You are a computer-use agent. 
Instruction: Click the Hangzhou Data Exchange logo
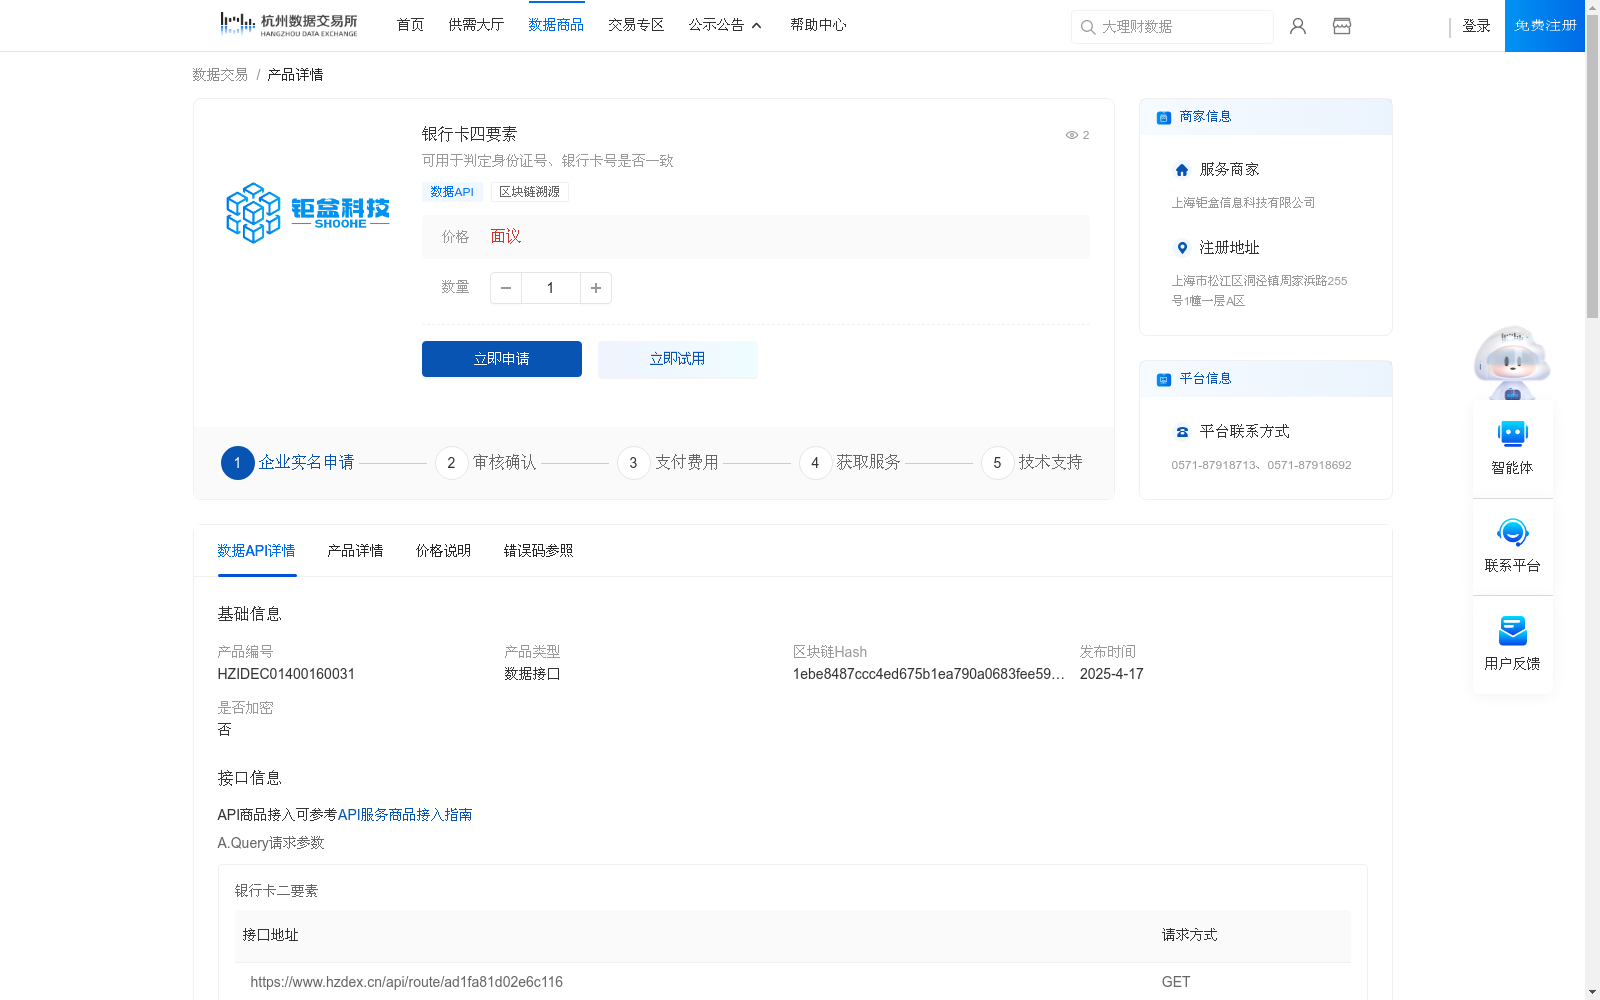[288, 25]
